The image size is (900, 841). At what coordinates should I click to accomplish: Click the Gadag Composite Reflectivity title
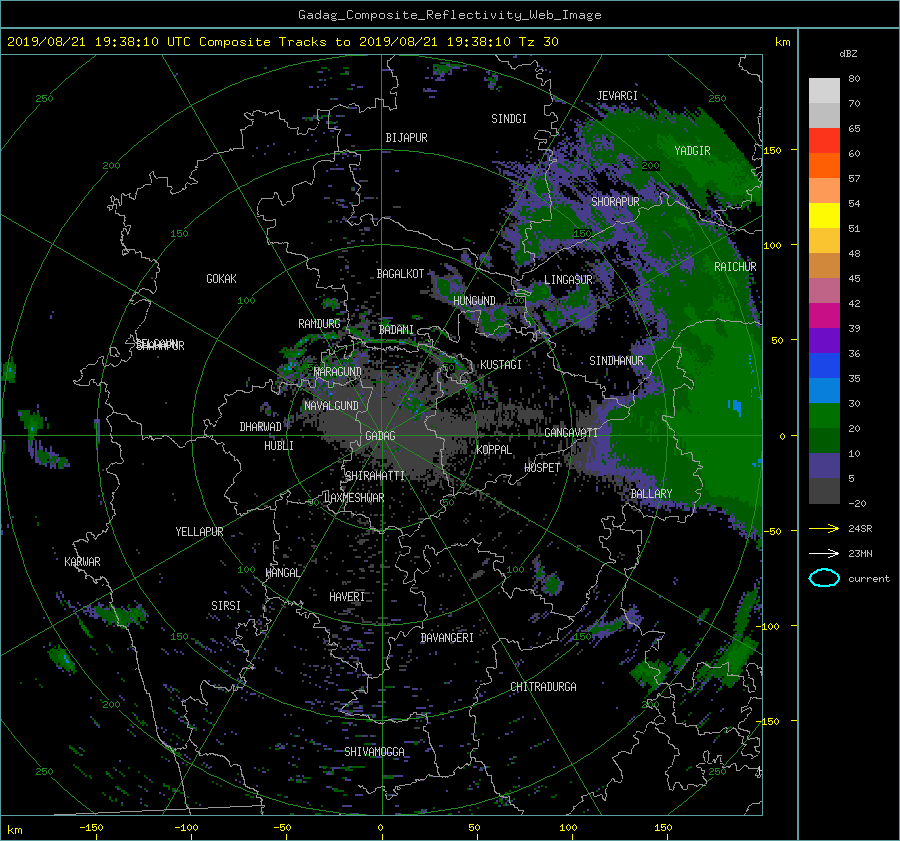click(449, 15)
